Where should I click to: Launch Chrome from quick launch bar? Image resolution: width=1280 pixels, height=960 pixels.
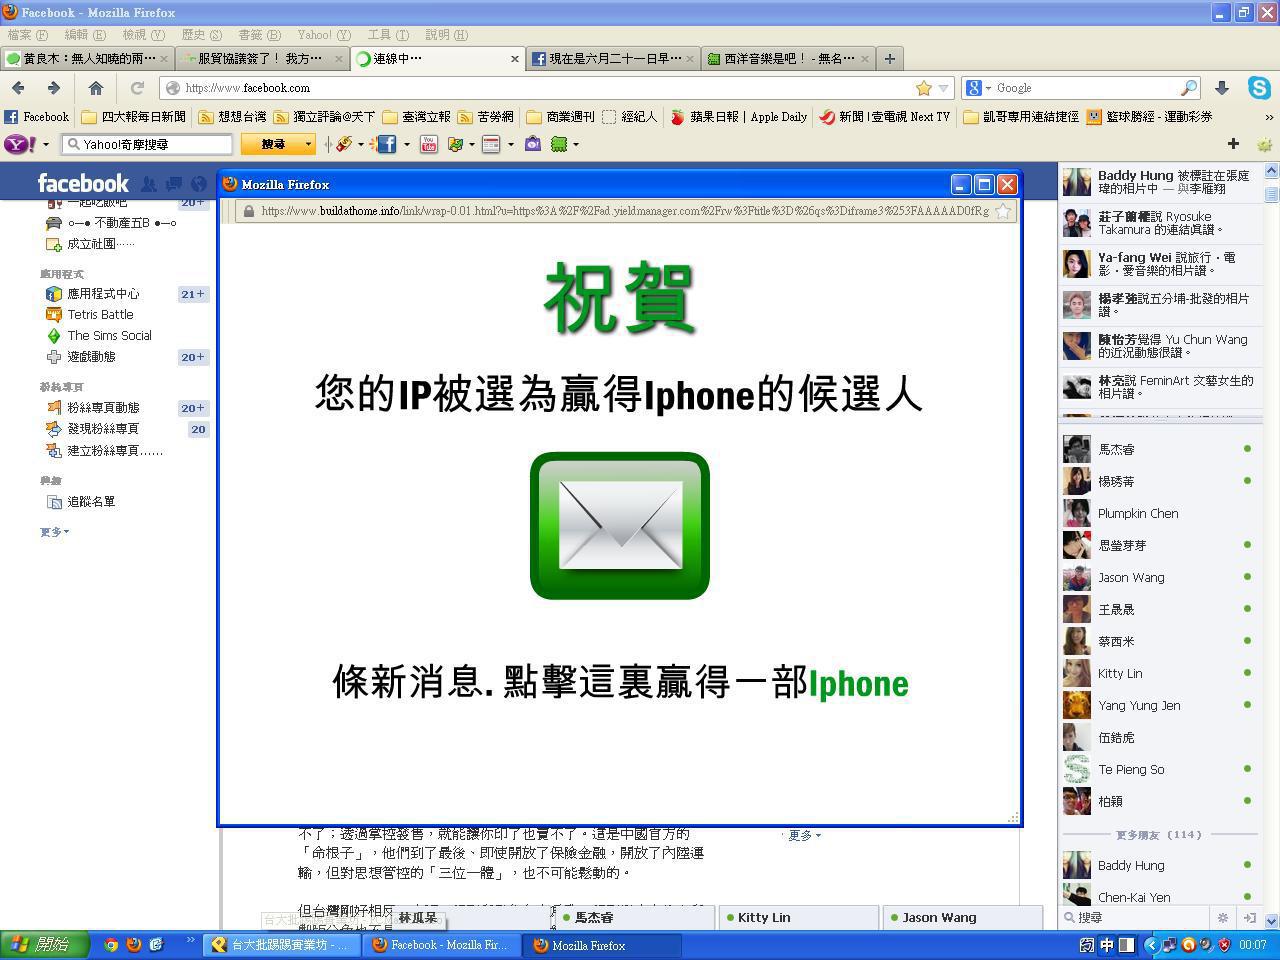click(x=111, y=945)
